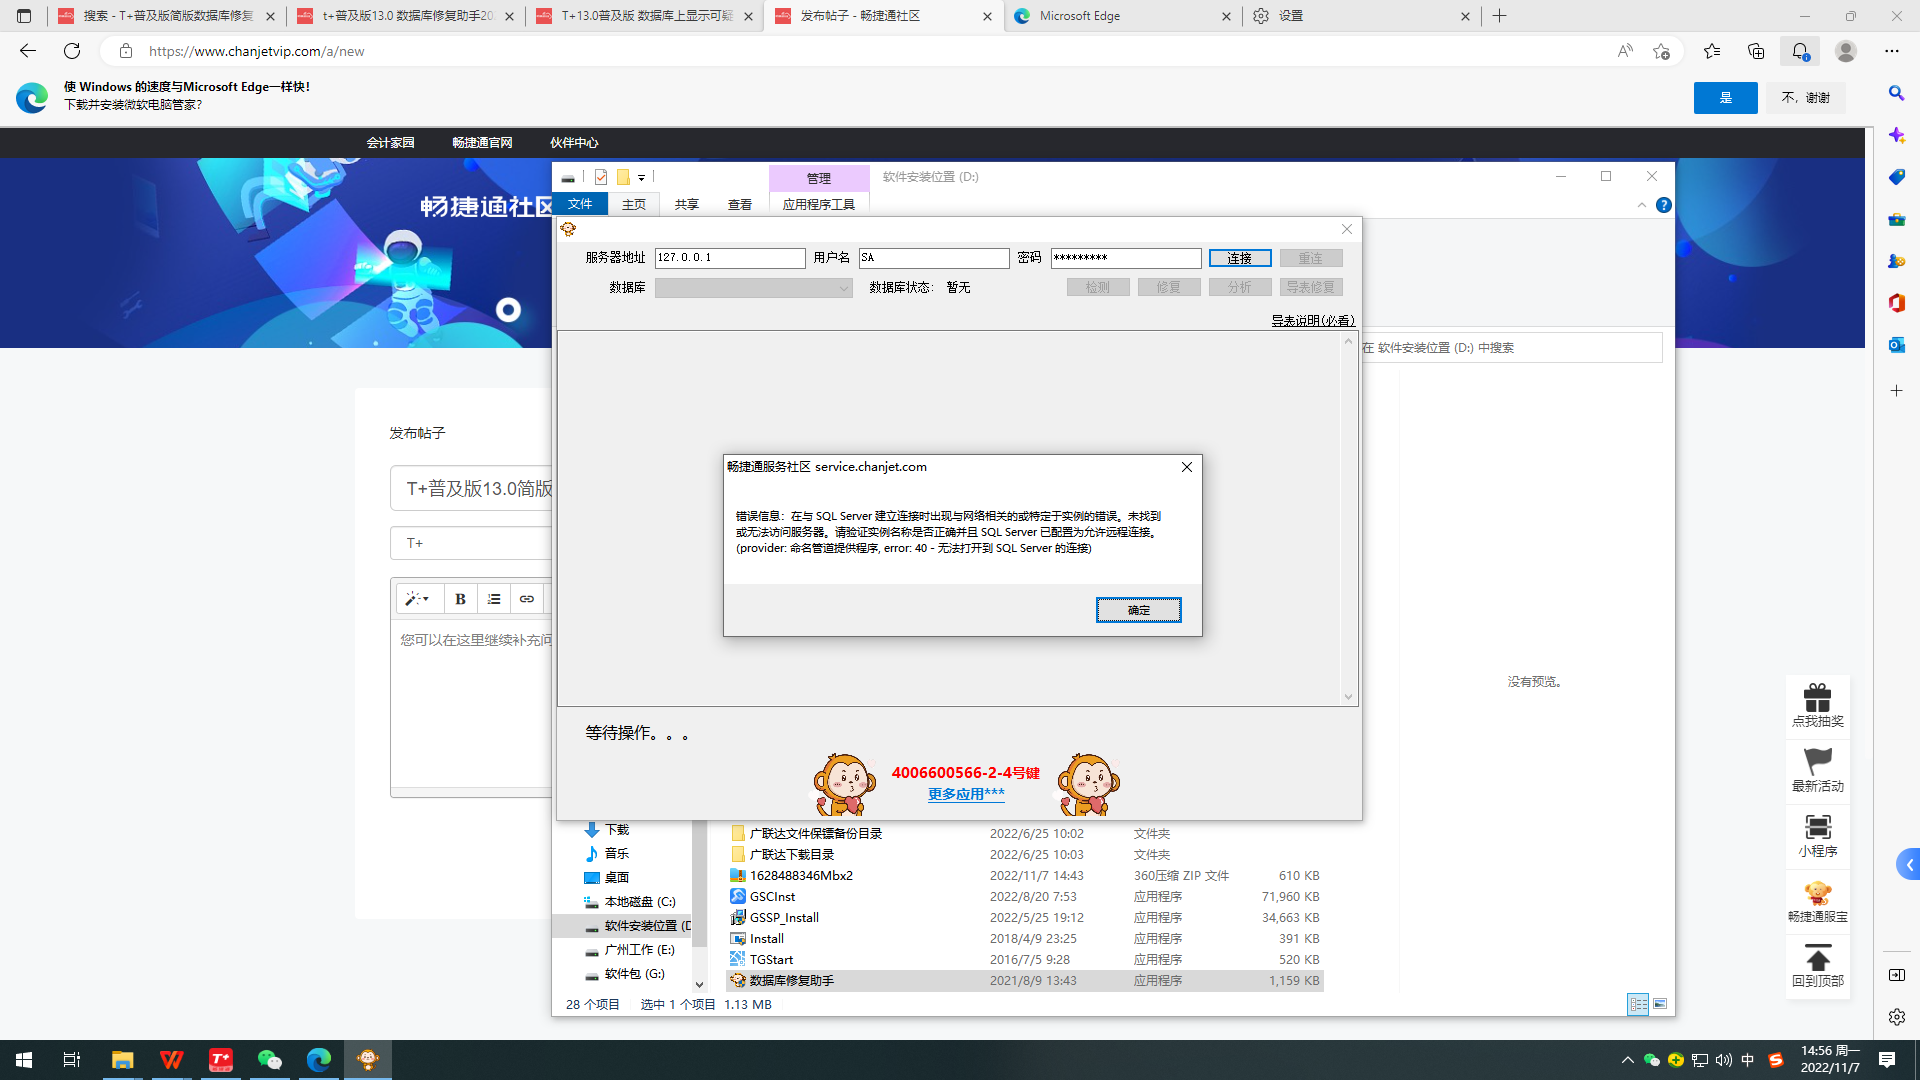Select 广州工作 (E:) in navigation pane
Image resolution: width=1920 pixels, height=1080 pixels.
(630, 950)
